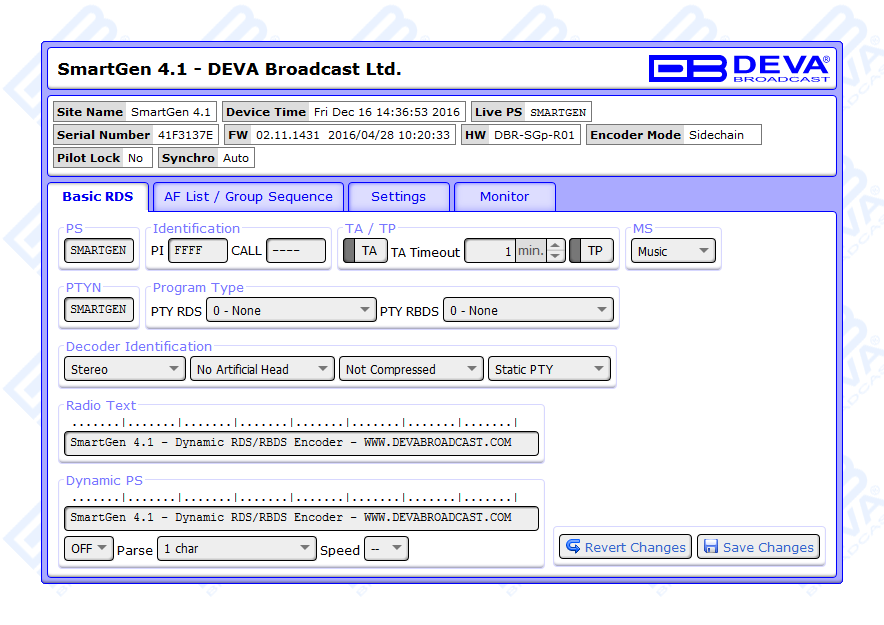
Task: Open the Dynamic PS OFF dropdown
Action: (x=89, y=549)
